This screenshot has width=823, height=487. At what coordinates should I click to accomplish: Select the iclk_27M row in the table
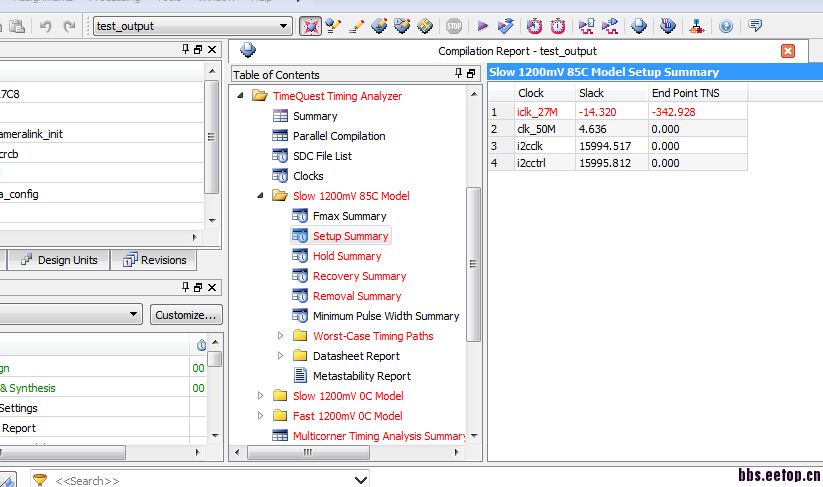click(x=537, y=111)
